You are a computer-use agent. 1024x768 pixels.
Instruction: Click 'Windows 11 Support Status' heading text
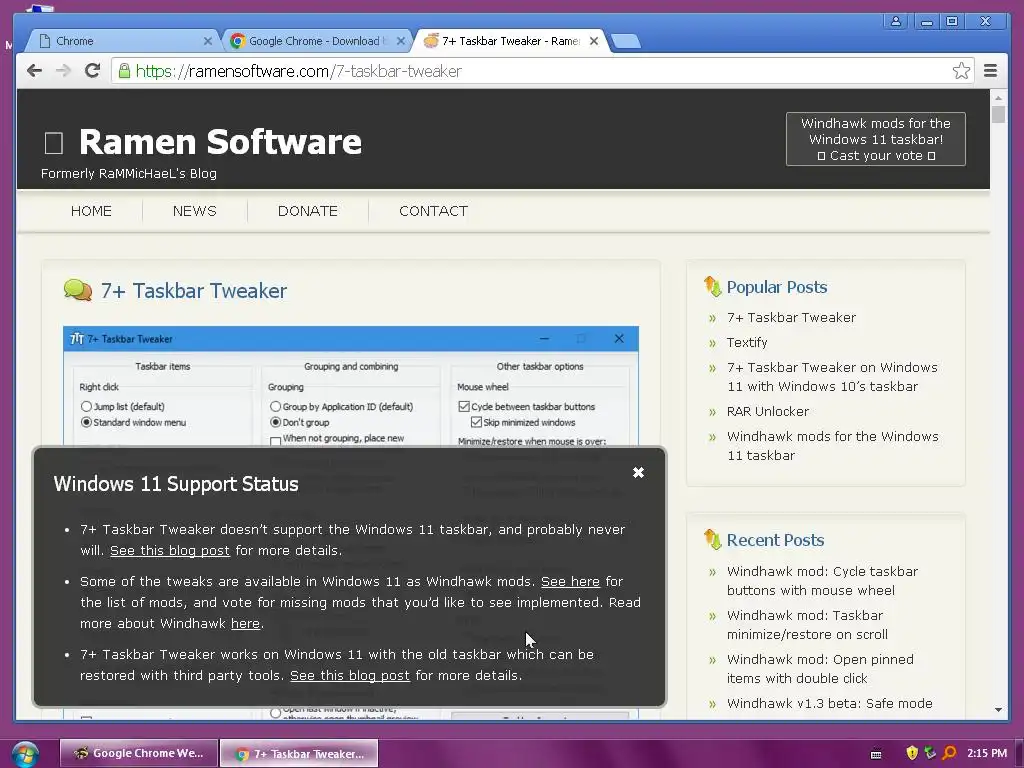tap(176, 484)
